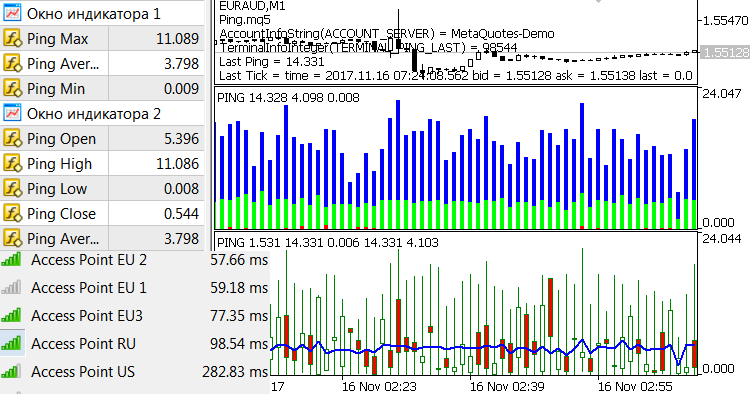The height and width of the screenshot is (394, 750).
Task: Click the Ping.mq5 label on chart
Action: coord(244,20)
